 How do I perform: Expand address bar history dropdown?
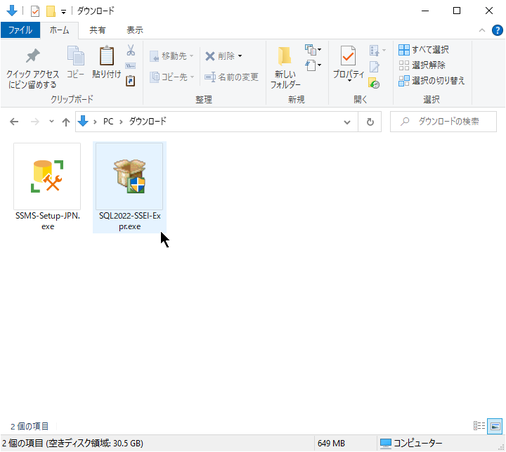[x=347, y=122]
